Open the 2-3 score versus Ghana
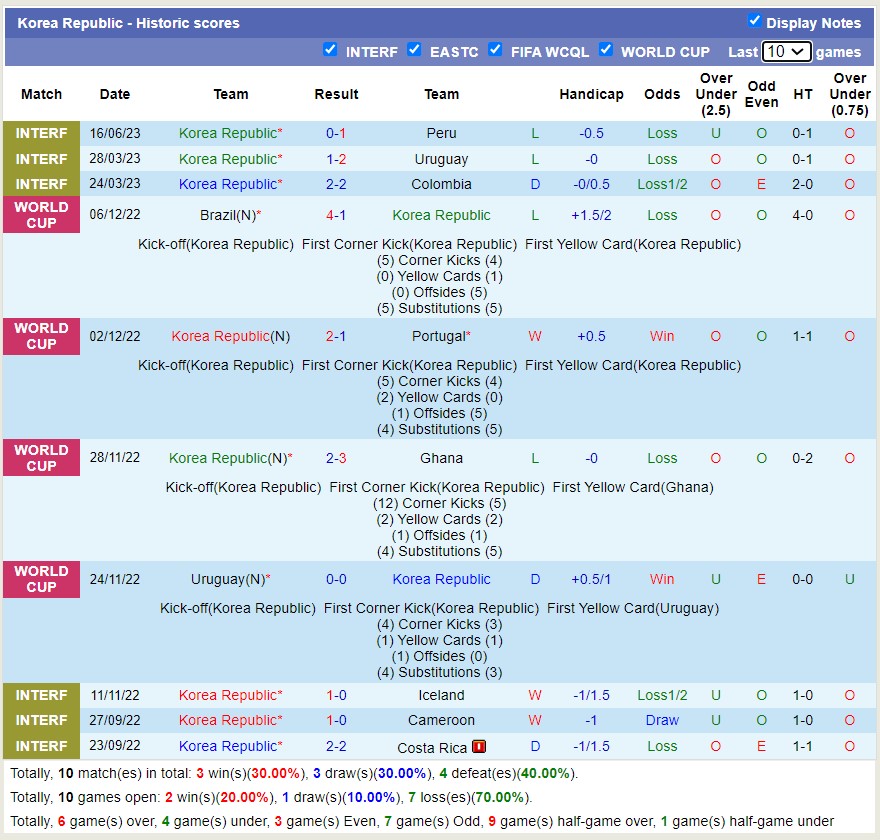The width and height of the screenshot is (880, 840). (336, 458)
